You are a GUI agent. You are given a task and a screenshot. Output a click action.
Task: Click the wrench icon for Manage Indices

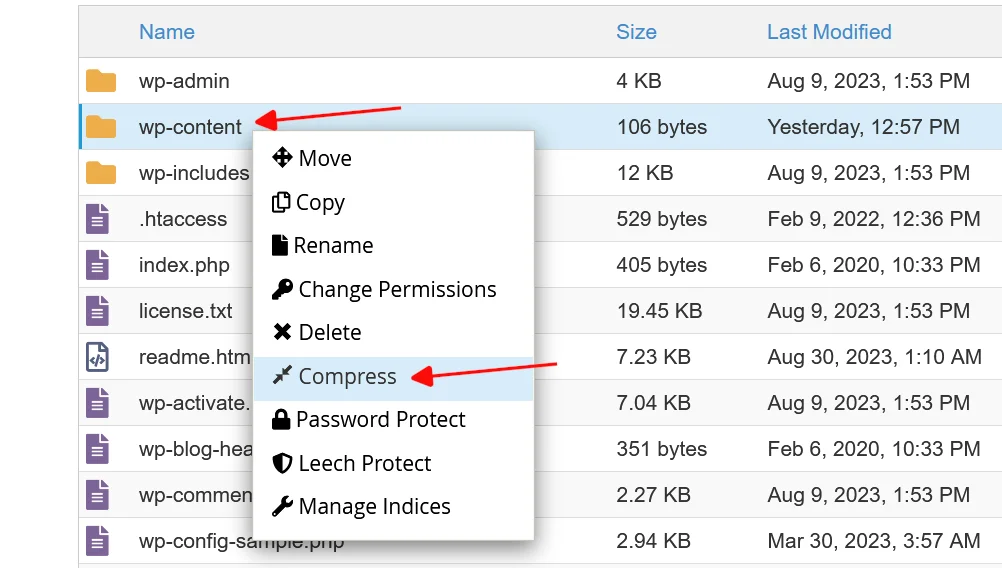(x=282, y=506)
